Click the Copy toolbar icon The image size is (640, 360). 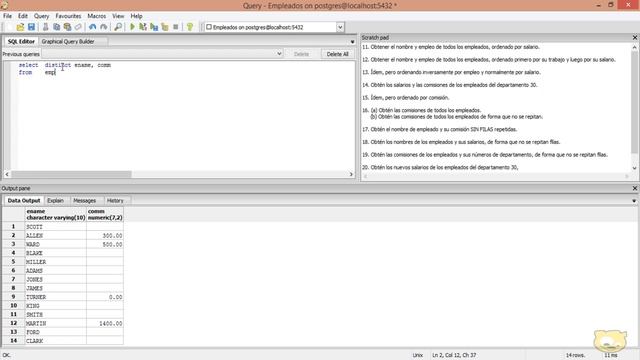click(56, 27)
